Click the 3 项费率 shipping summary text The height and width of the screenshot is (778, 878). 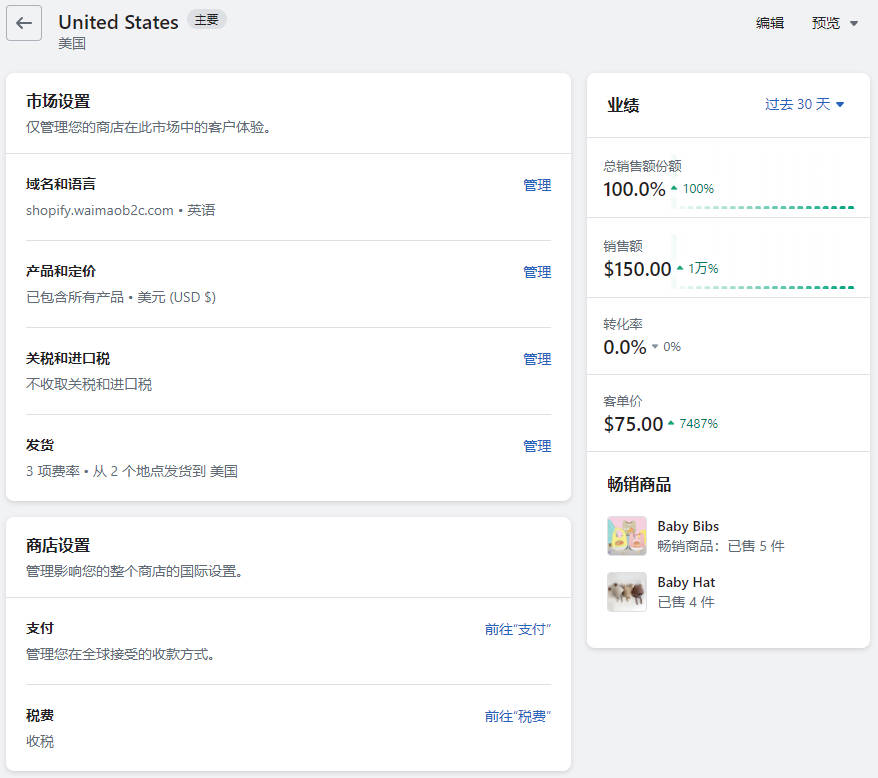click(x=132, y=471)
